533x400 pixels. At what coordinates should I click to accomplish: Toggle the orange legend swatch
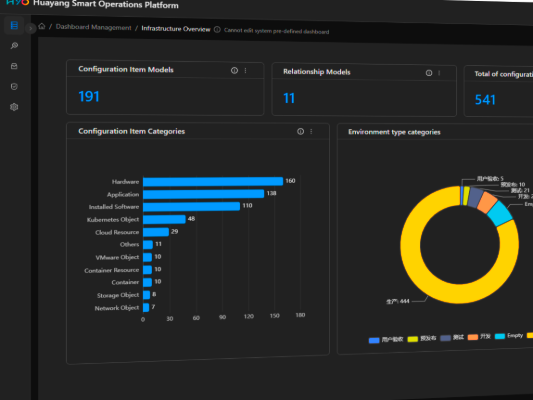click(x=473, y=337)
